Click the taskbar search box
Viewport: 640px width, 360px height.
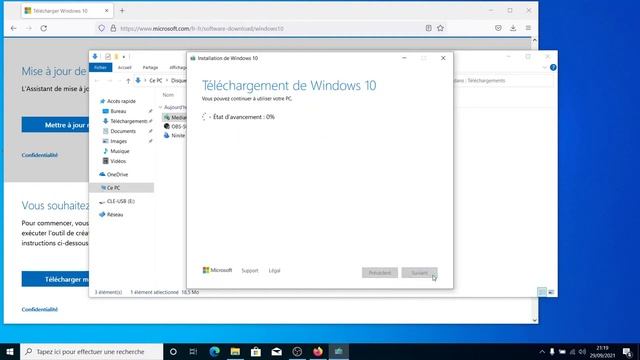click(x=91, y=351)
